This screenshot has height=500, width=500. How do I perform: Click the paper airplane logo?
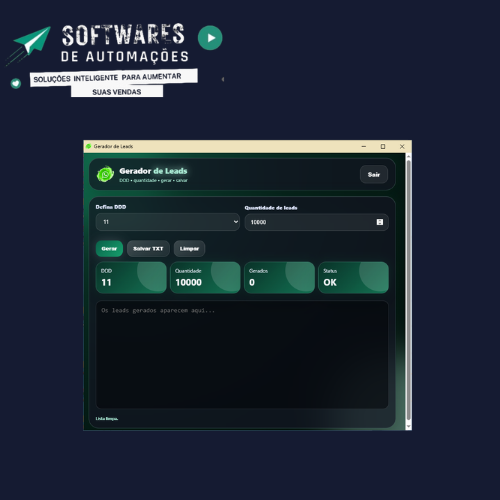pyautogui.click(x=30, y=44)
